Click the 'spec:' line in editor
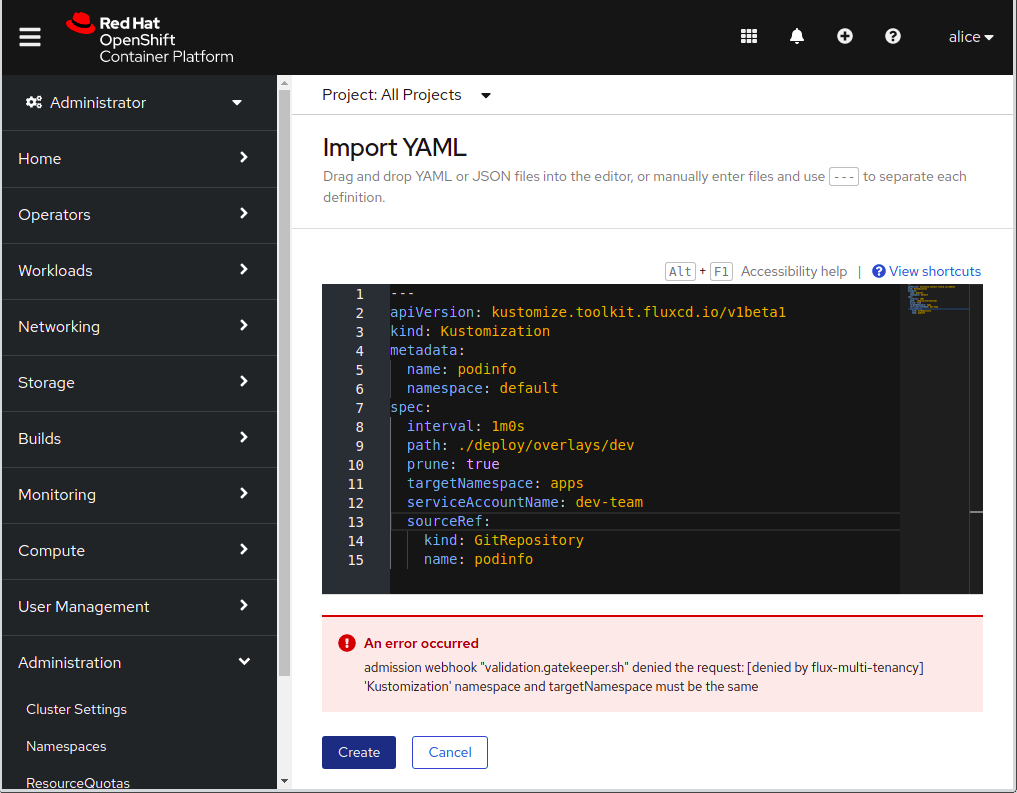1017x793 pixels. coord(410,407)
